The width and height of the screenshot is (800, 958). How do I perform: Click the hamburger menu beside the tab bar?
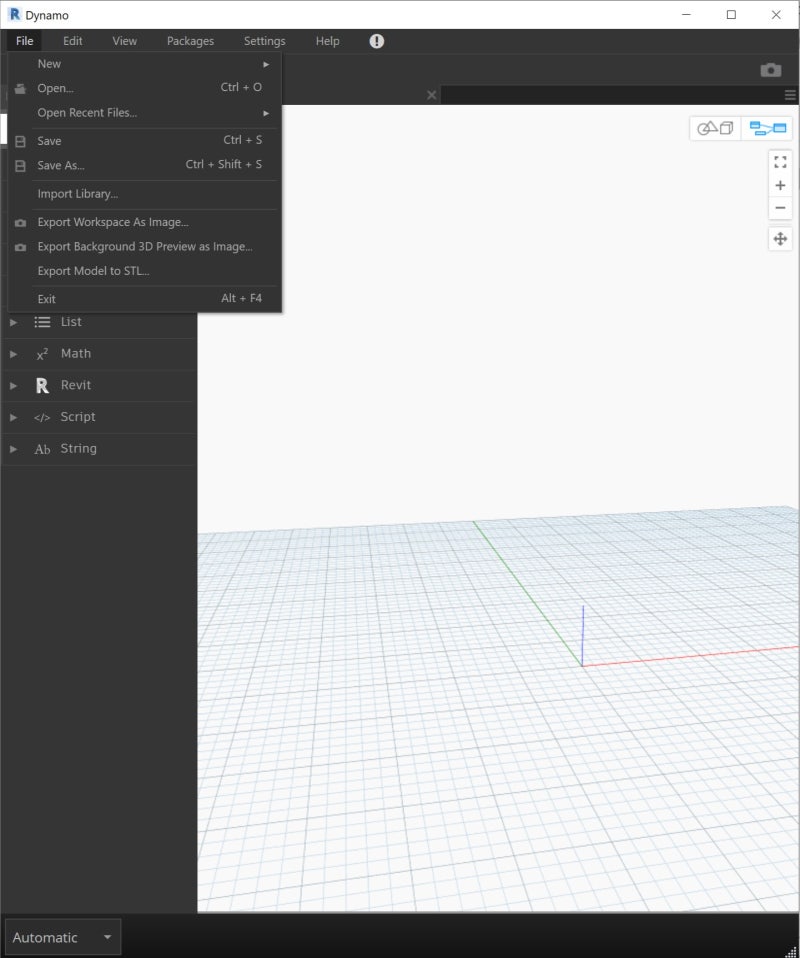point(789,94)
